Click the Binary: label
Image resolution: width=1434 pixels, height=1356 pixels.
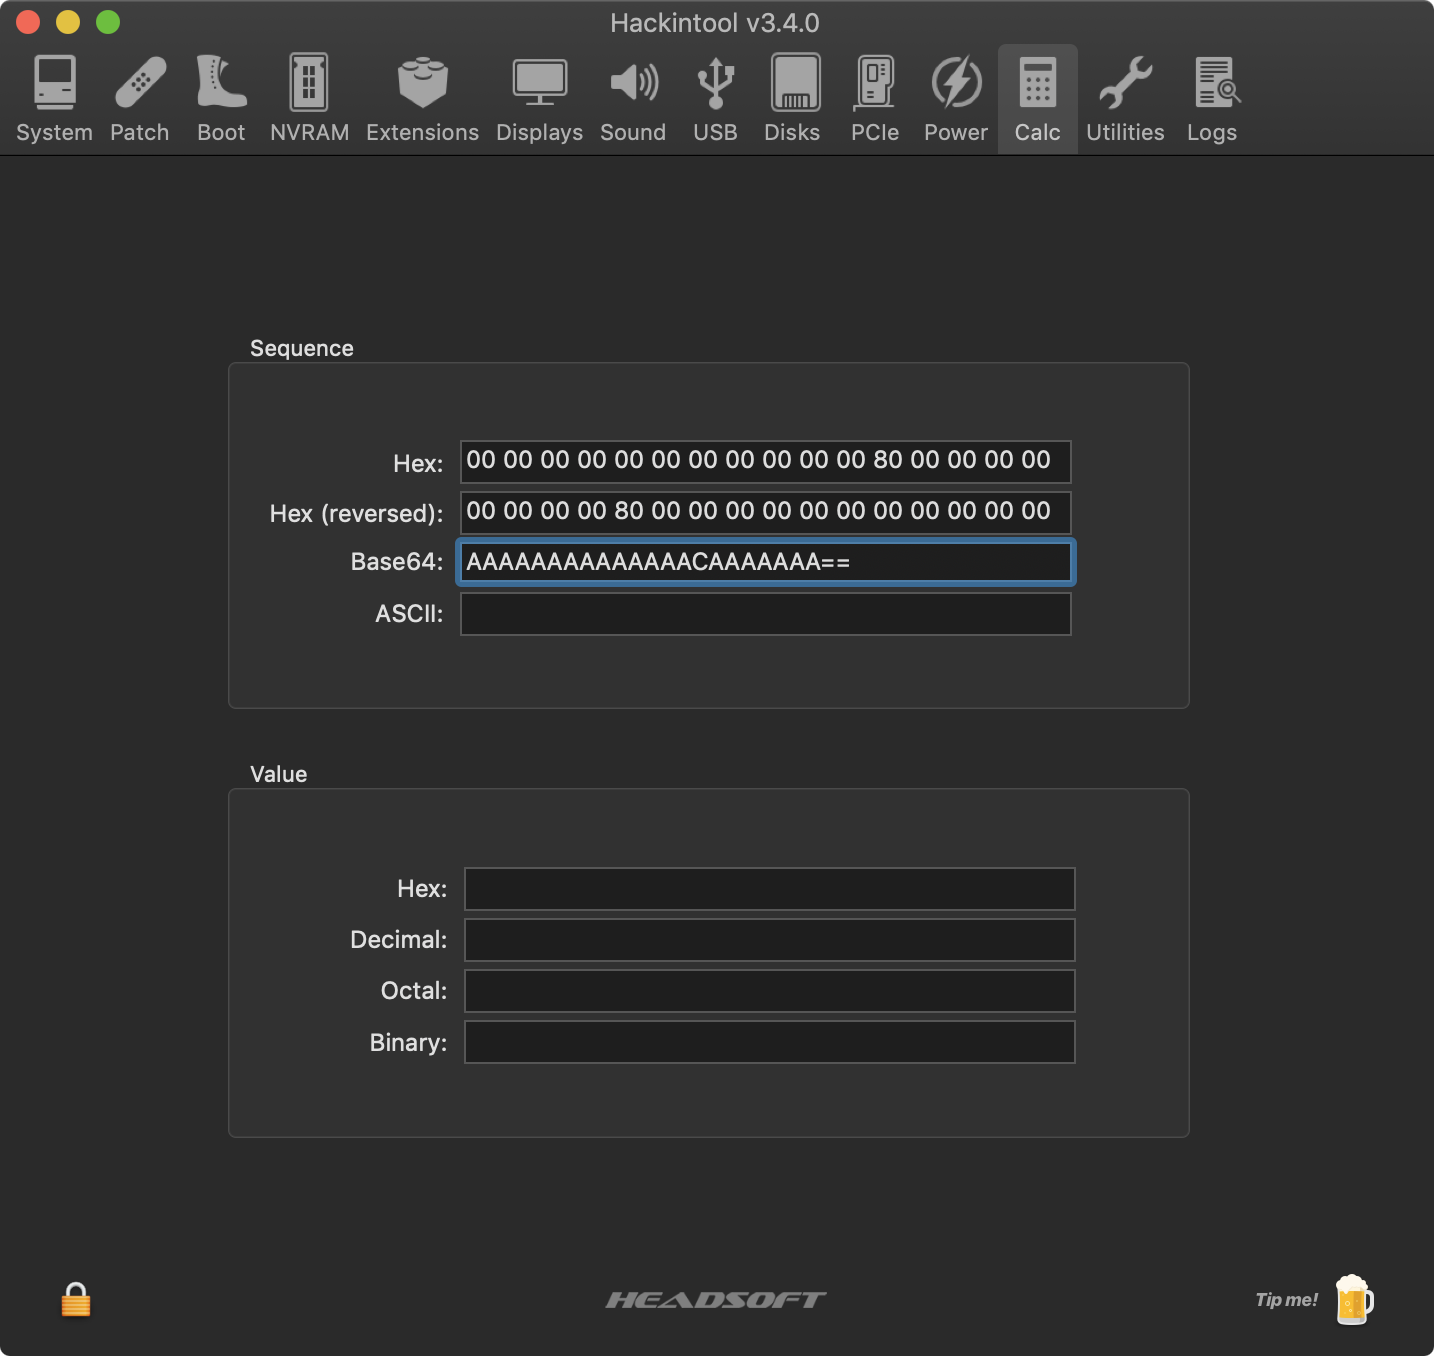click(409, 1043)
